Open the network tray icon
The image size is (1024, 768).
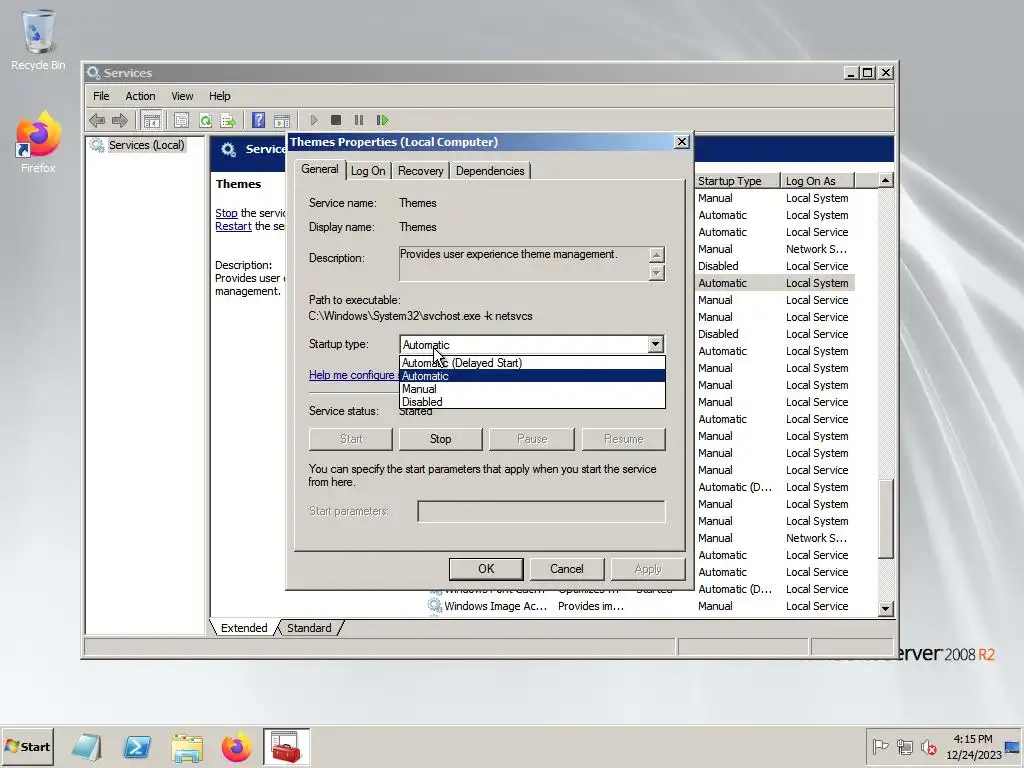coord(904,746)
